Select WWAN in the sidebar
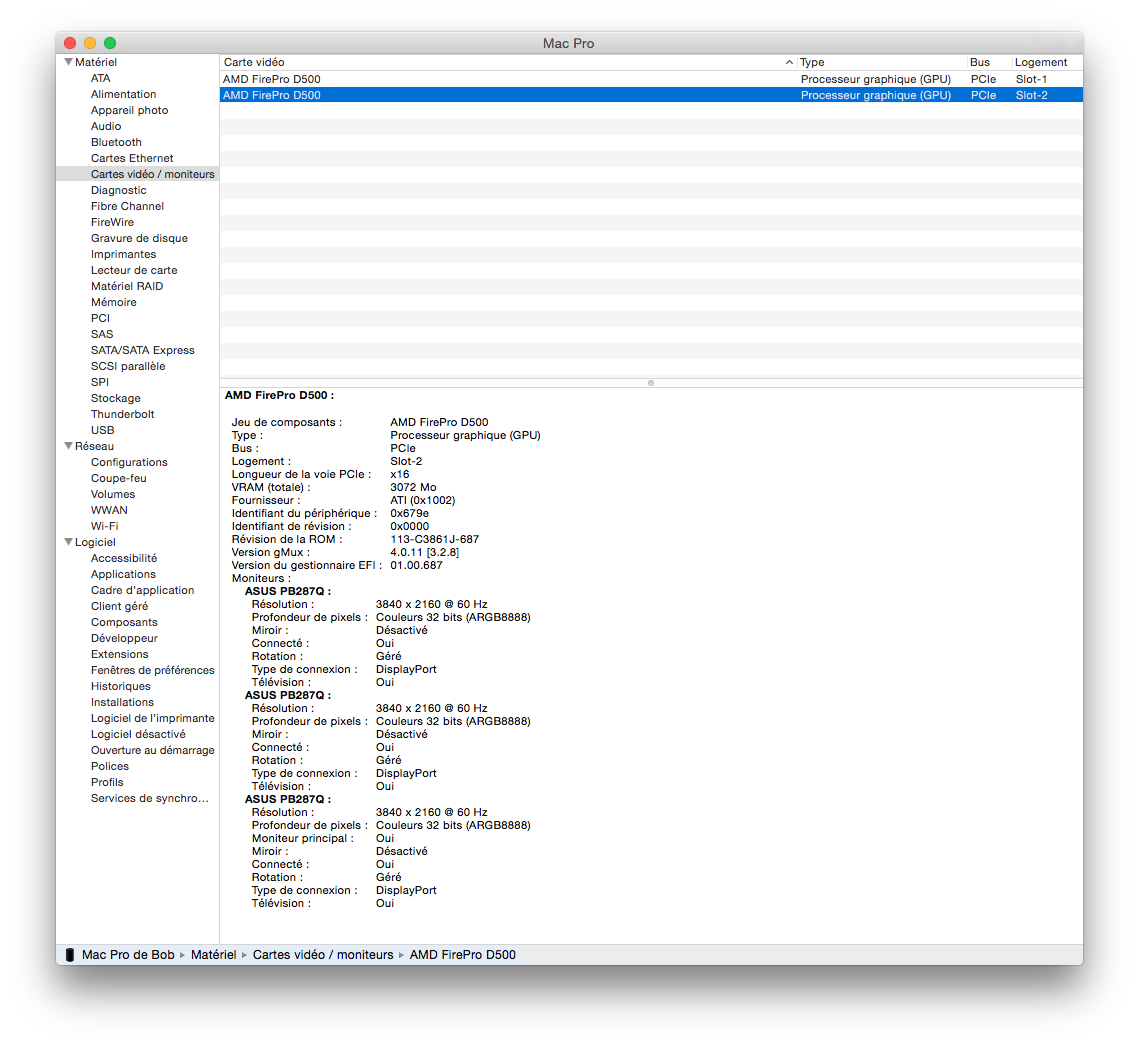The height and width of the screenshot is (1045, 1139). point(109,510)
